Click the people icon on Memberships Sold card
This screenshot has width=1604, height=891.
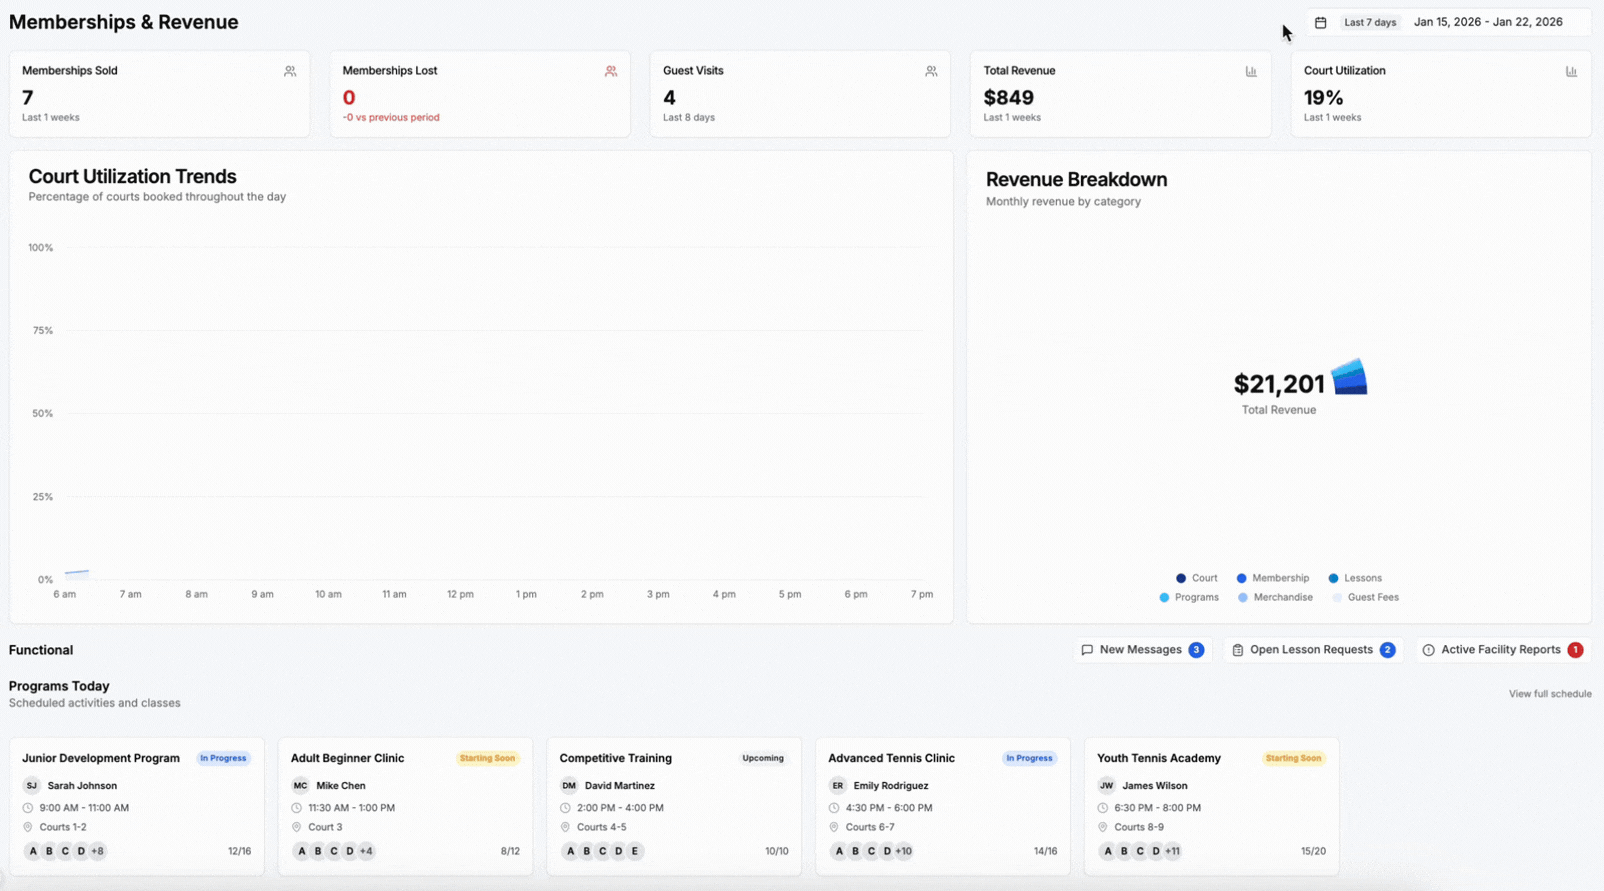pos(290,71)
